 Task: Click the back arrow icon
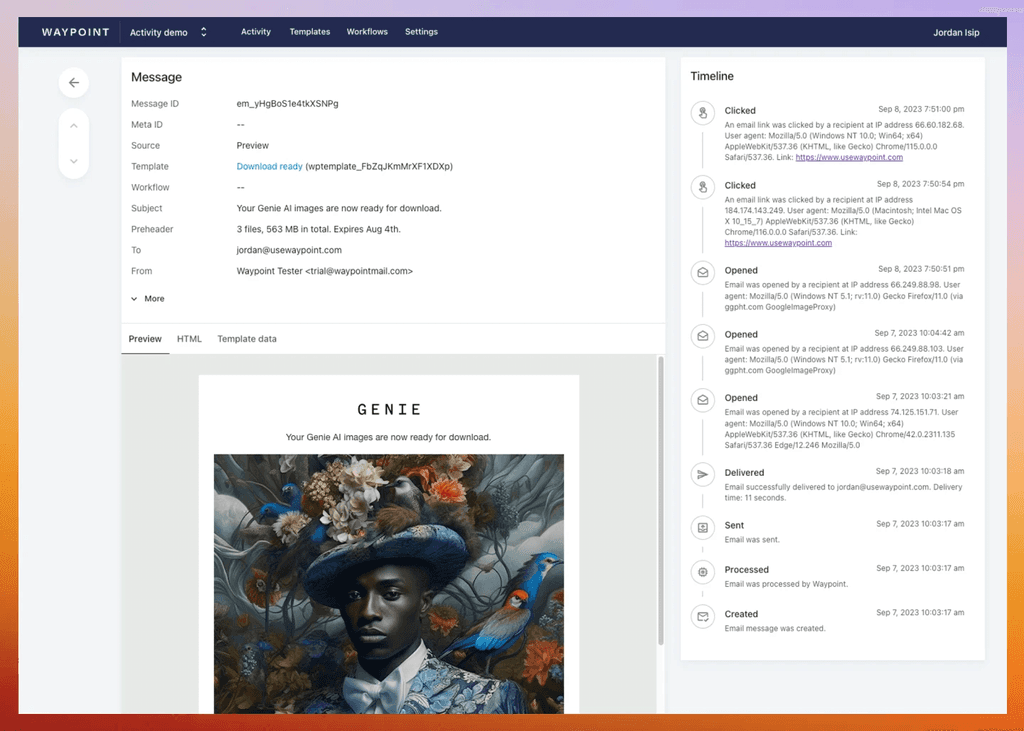[x=74, y=82]
